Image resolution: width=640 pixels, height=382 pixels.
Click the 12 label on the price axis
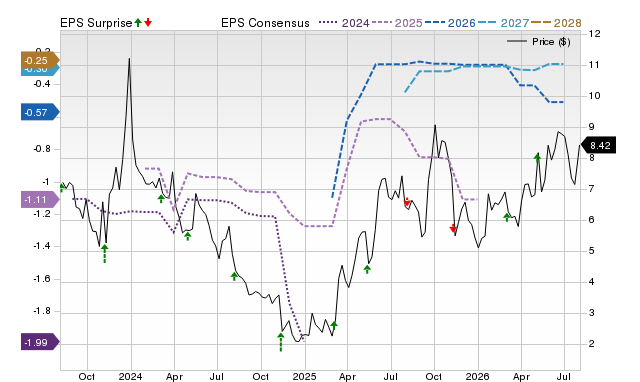coord(595,34)
